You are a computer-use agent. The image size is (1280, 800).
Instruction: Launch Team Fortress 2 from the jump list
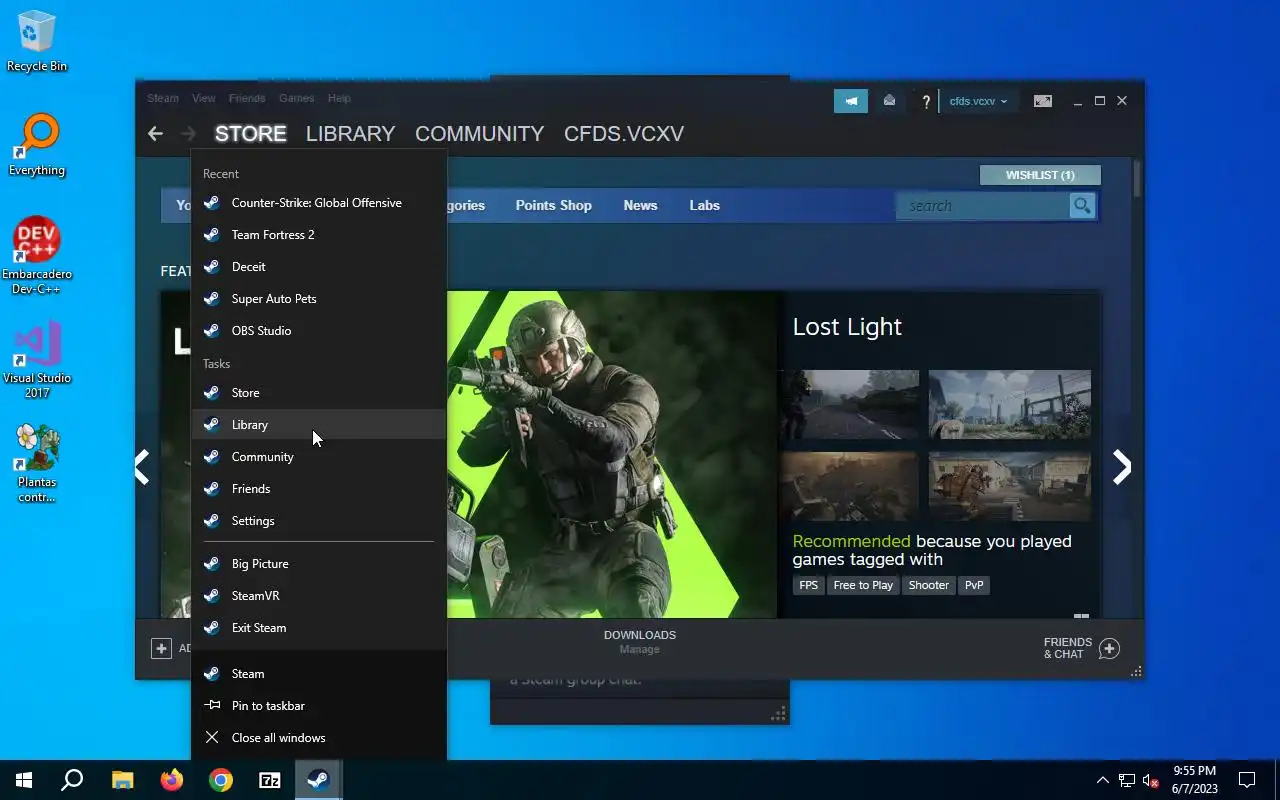(x=318, y=235)
